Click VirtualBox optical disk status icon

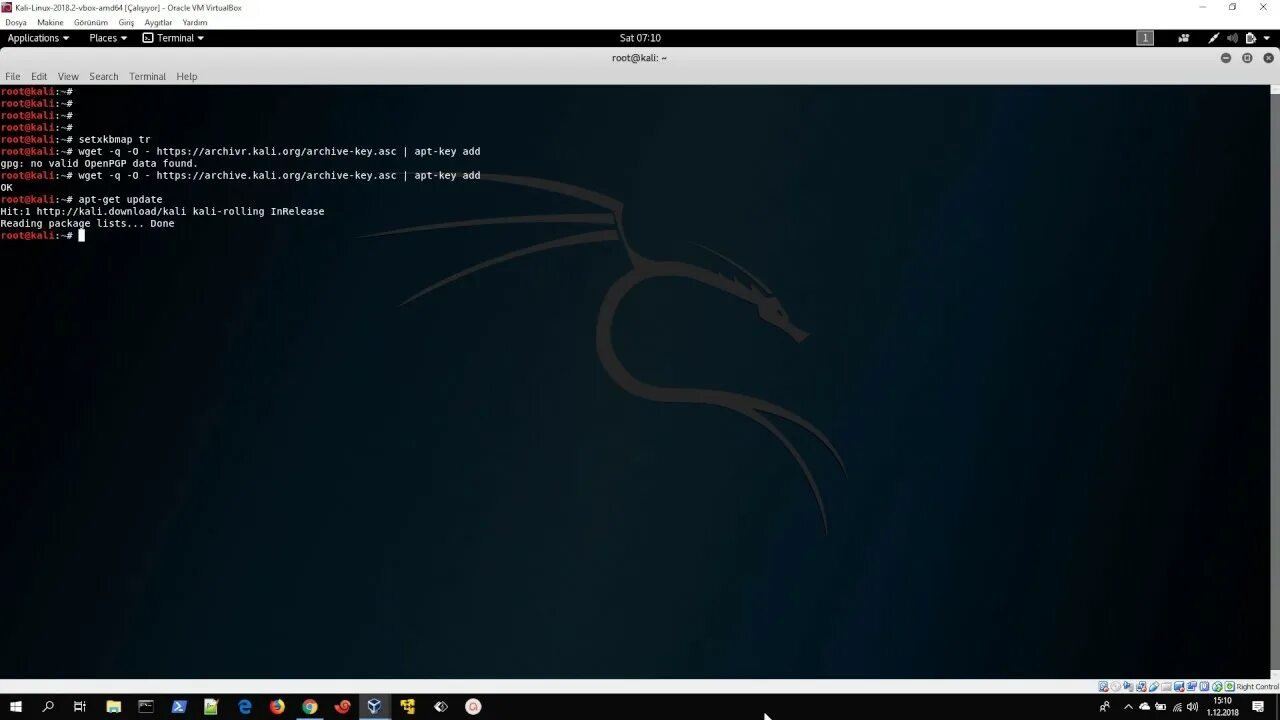(x=1116, y=687)
